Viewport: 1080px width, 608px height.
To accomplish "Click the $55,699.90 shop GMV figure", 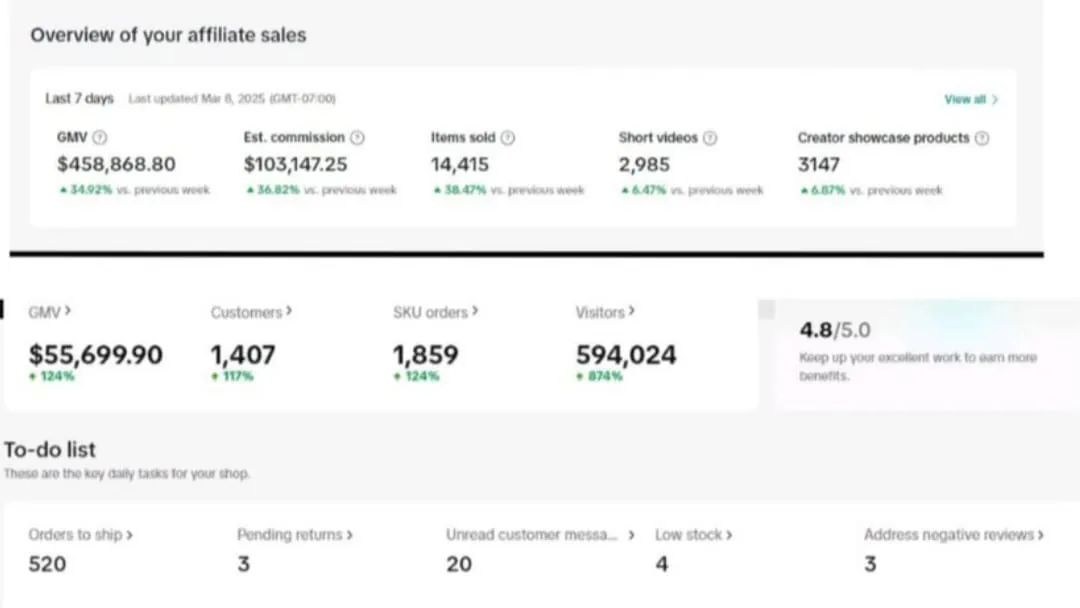I will coord(95,355).
